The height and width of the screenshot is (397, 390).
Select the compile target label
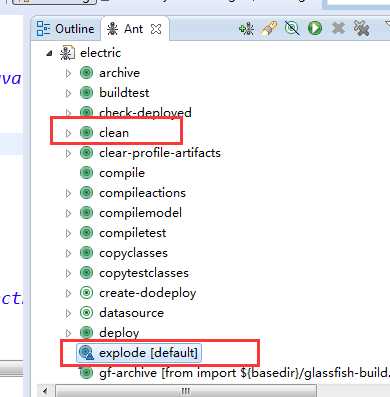click(122, 173)
